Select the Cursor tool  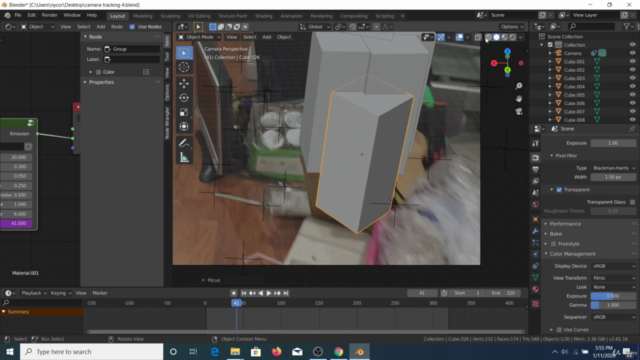tap(184, 67)
